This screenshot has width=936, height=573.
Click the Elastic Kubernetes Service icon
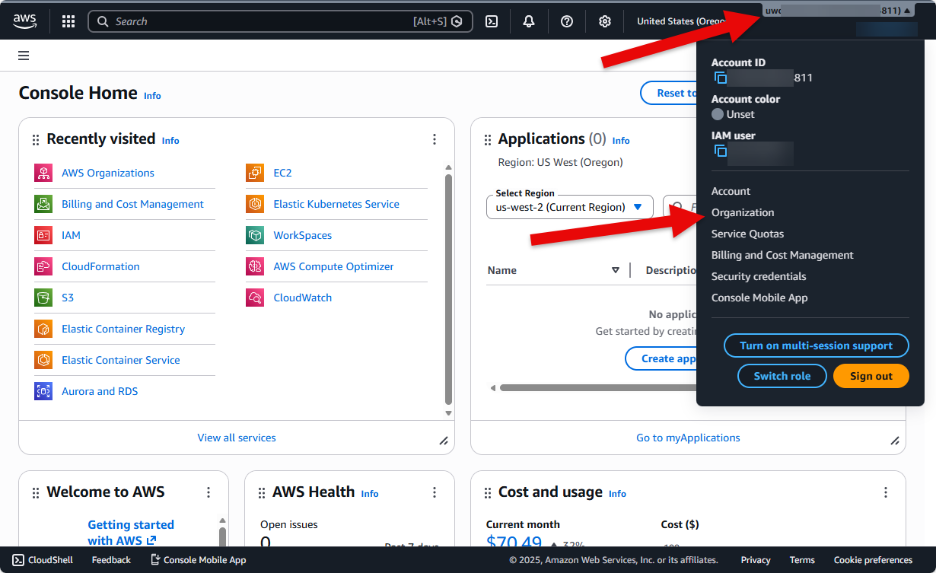(255, 204)
